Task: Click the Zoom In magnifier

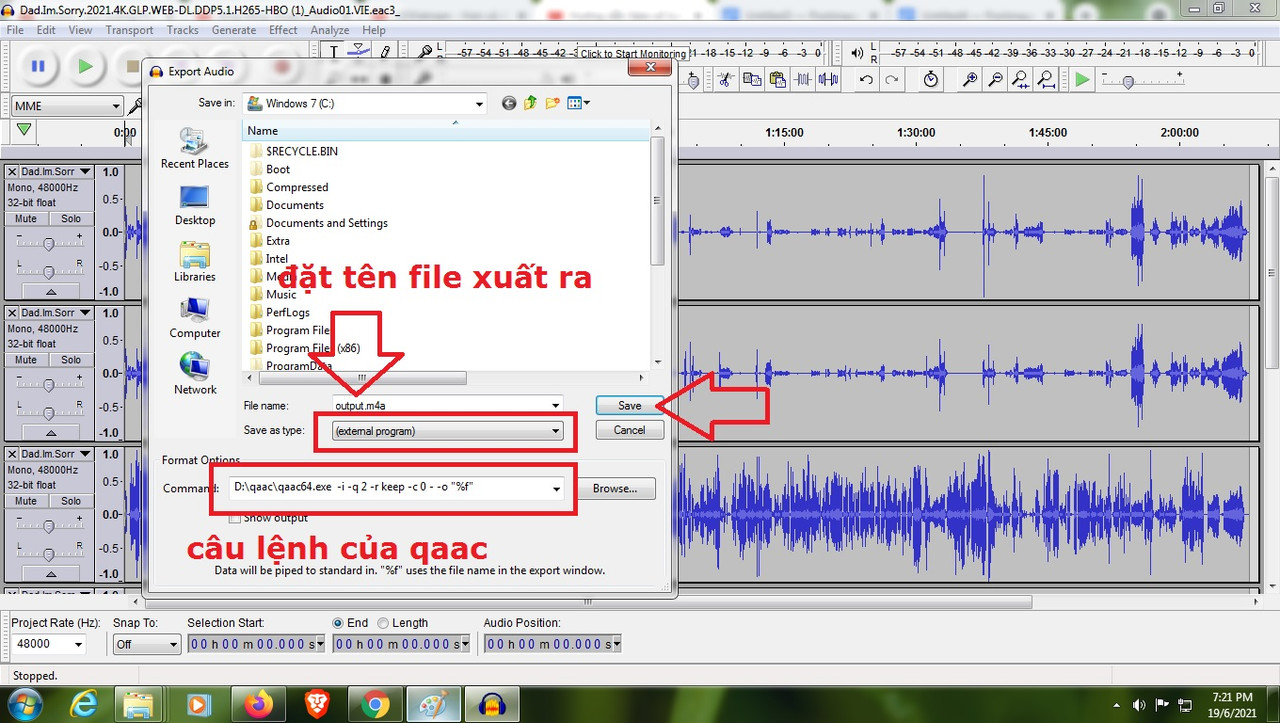Action: click(x=970, y=80)
